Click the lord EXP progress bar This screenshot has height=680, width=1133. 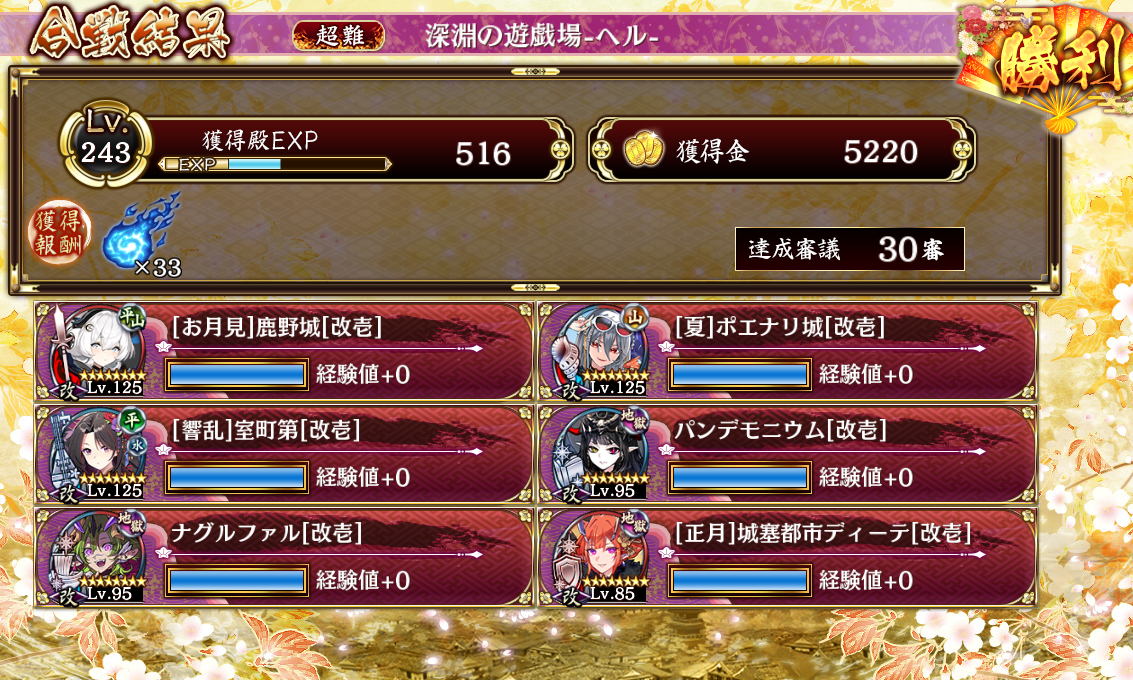point(275,164)
